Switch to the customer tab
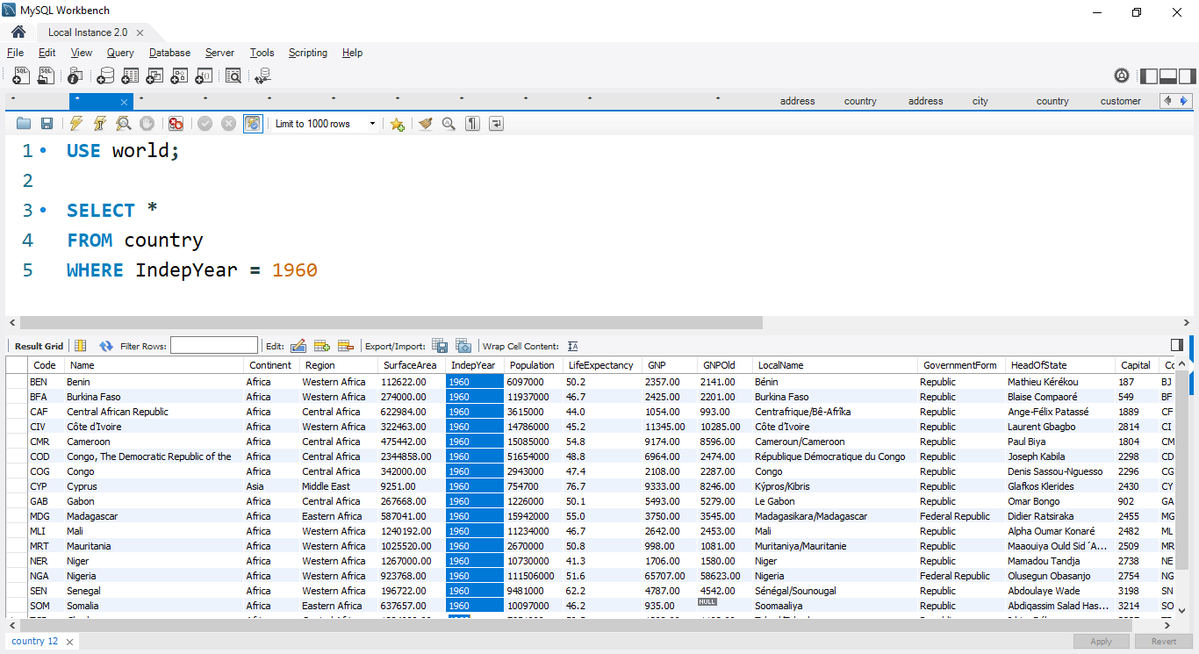 click(x=1120, y=101)
